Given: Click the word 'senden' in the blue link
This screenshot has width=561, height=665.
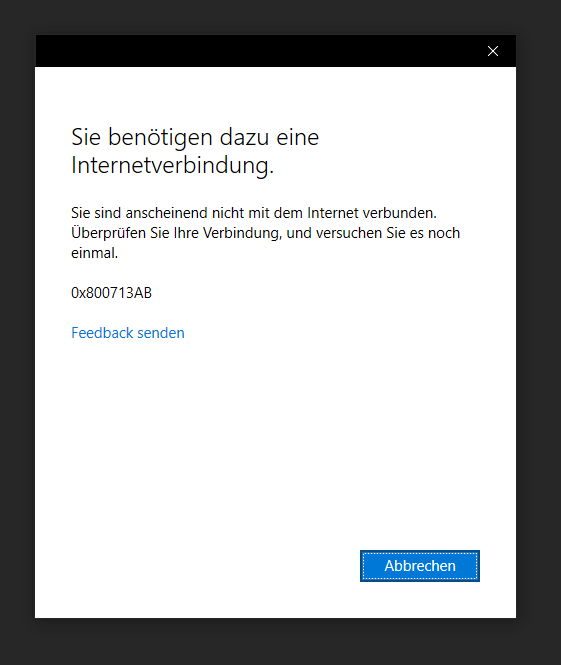Looking at the screenshot, I should coord(161,333).
